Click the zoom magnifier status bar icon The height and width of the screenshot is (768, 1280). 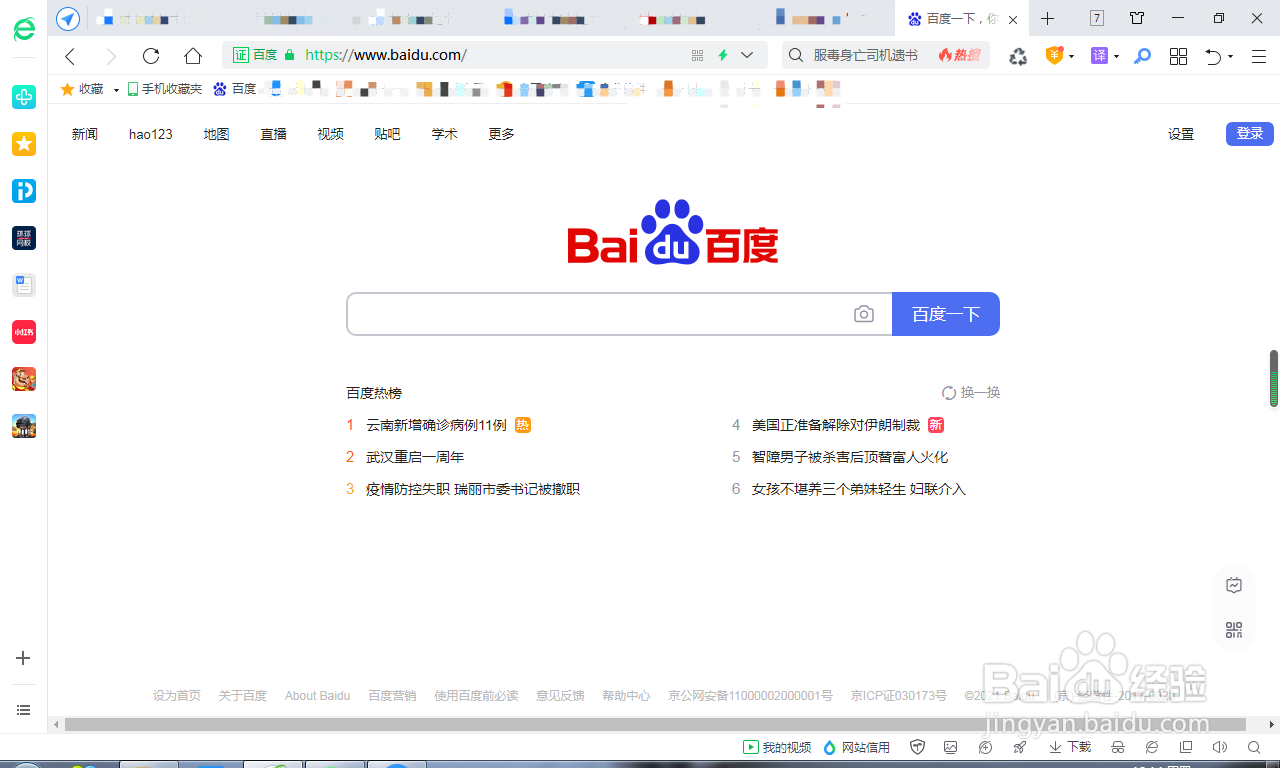[x=1254, y=747]
